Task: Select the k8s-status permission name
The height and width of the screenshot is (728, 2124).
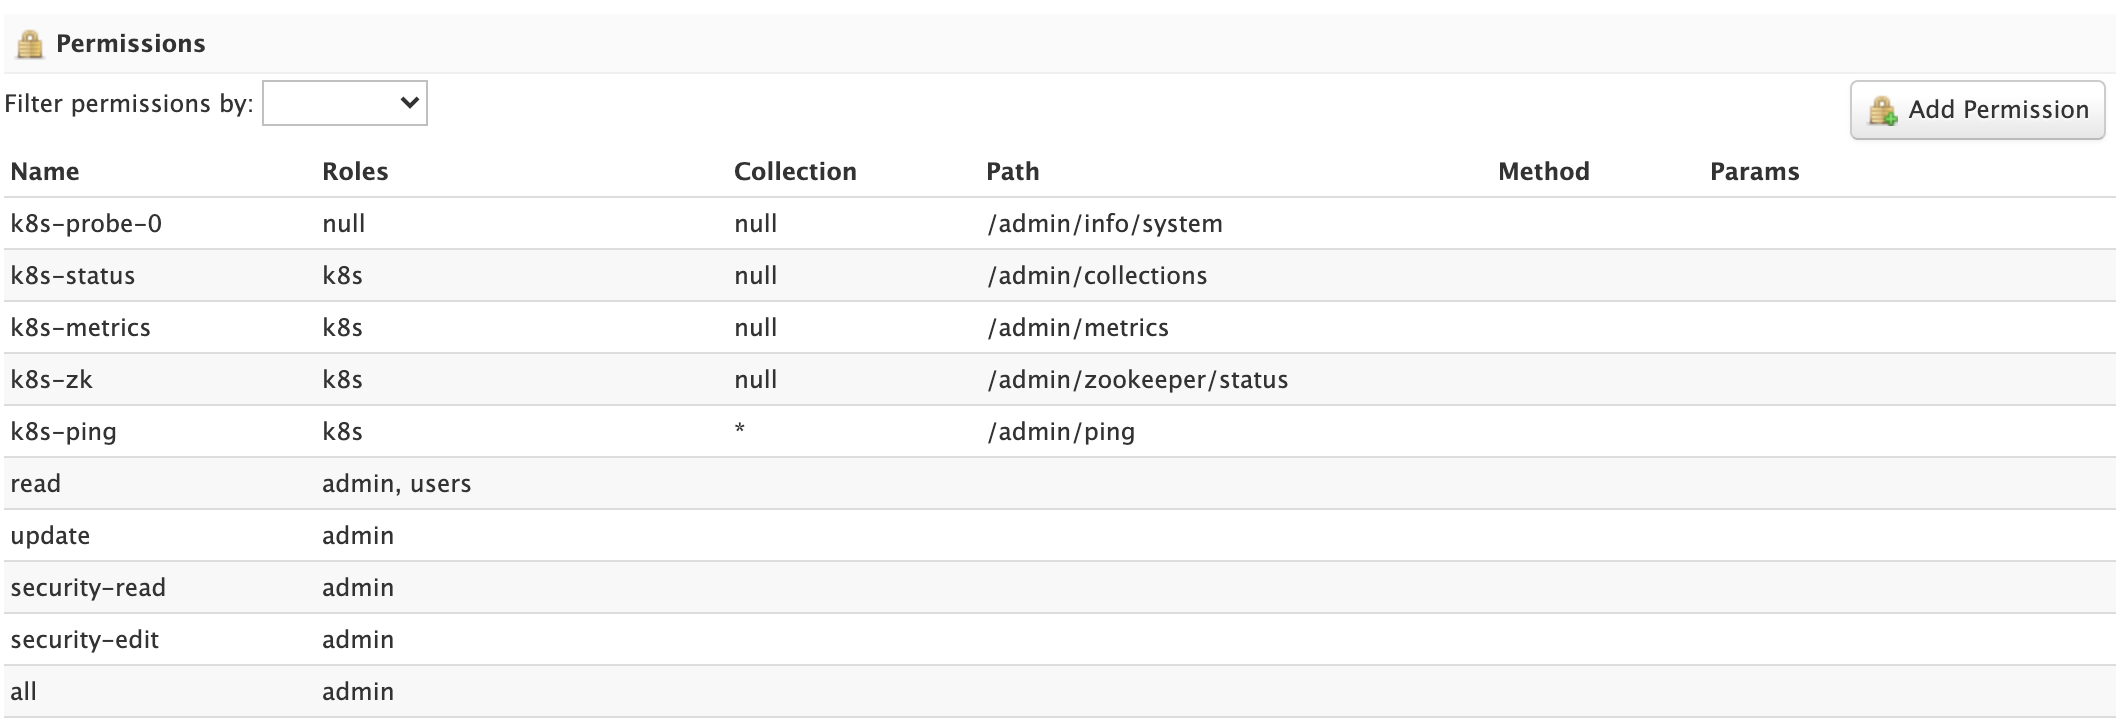Action: (x=73, y=276)
